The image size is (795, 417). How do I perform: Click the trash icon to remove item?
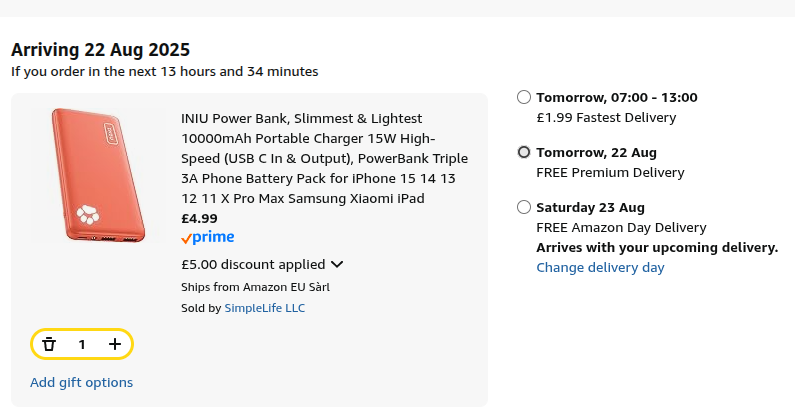49,344
